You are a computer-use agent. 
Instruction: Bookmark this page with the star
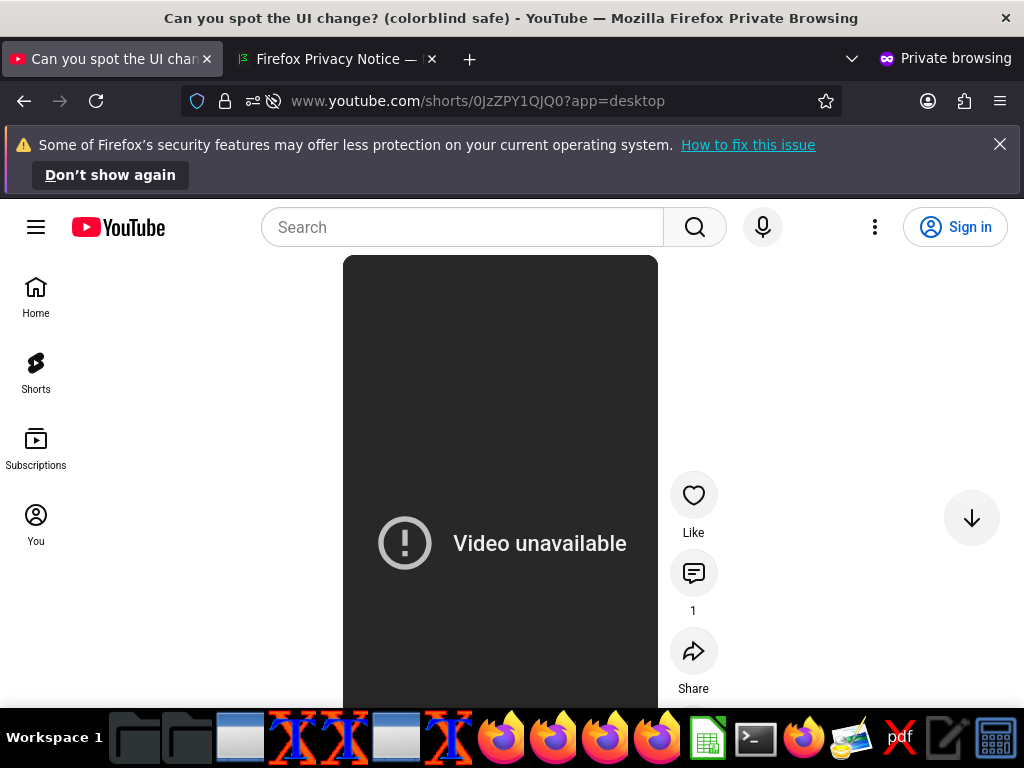825,101
